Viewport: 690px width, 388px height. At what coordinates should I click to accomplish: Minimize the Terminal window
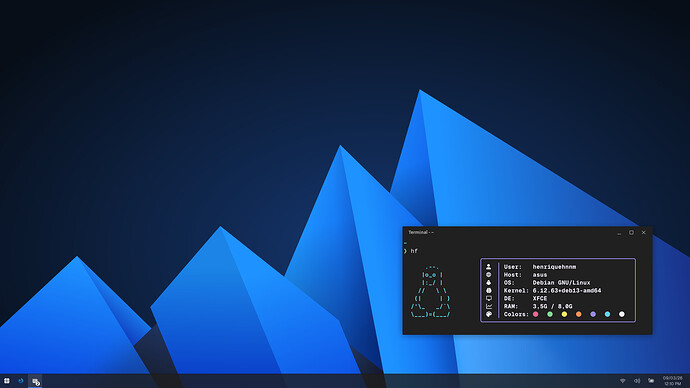click(619, 233)
